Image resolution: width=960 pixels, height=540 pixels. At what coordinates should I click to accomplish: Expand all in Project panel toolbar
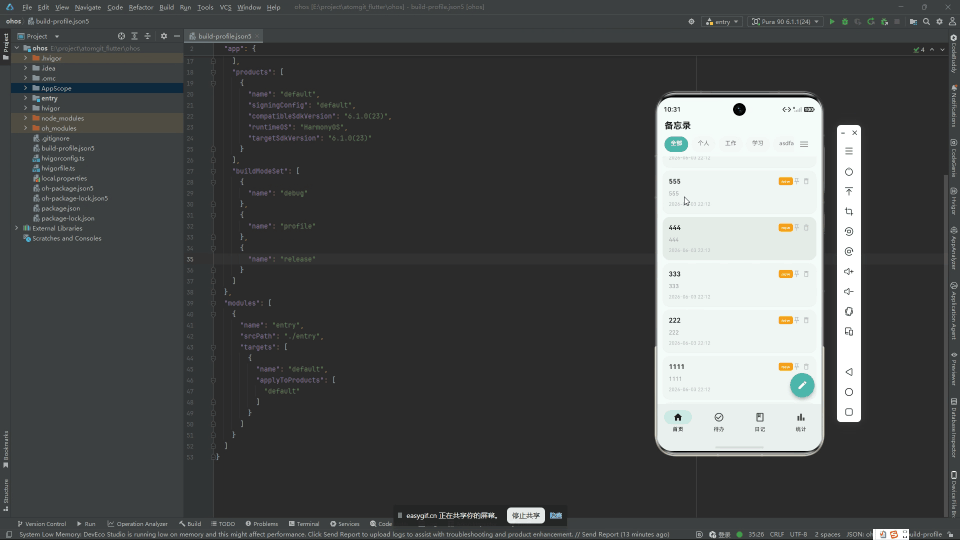point(134,36)
